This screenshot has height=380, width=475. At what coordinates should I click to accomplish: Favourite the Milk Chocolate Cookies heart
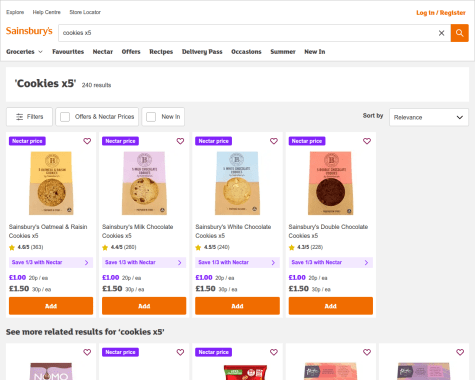click(180, 141)
